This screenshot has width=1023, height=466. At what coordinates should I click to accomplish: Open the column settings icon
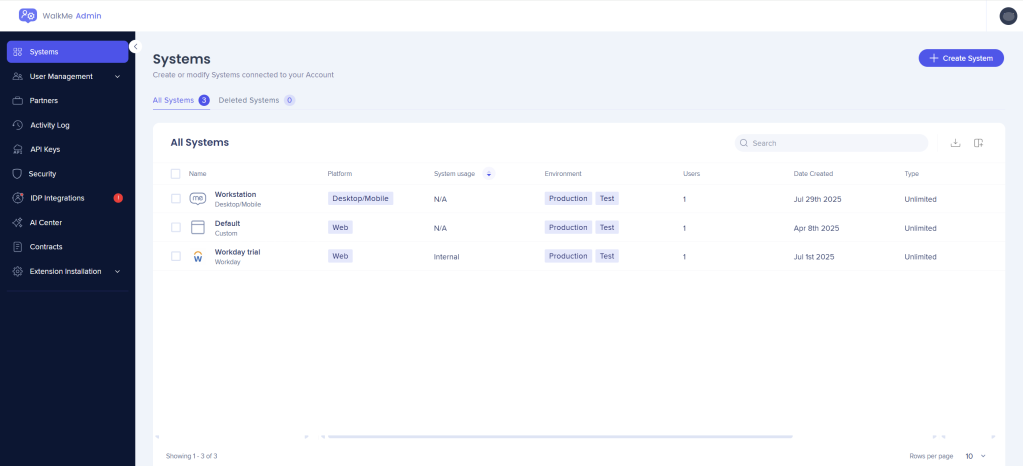[979, 143]
